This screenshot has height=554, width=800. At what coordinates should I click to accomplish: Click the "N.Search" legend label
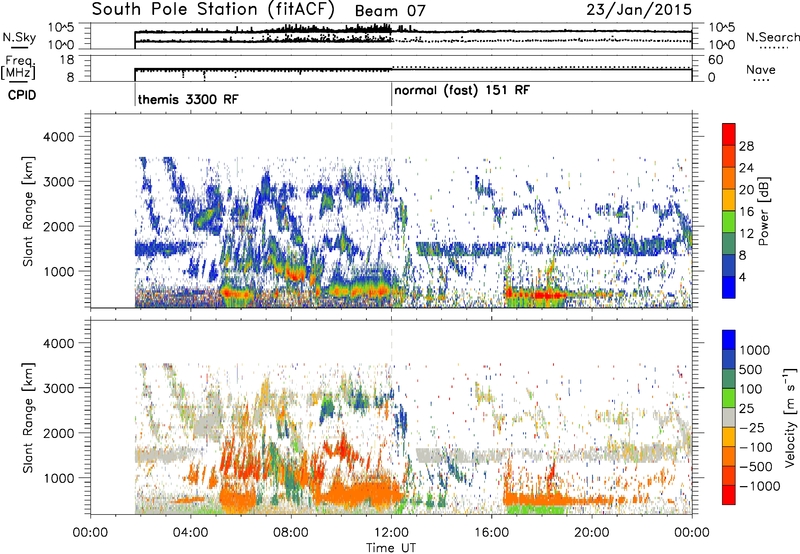point(773,37)
